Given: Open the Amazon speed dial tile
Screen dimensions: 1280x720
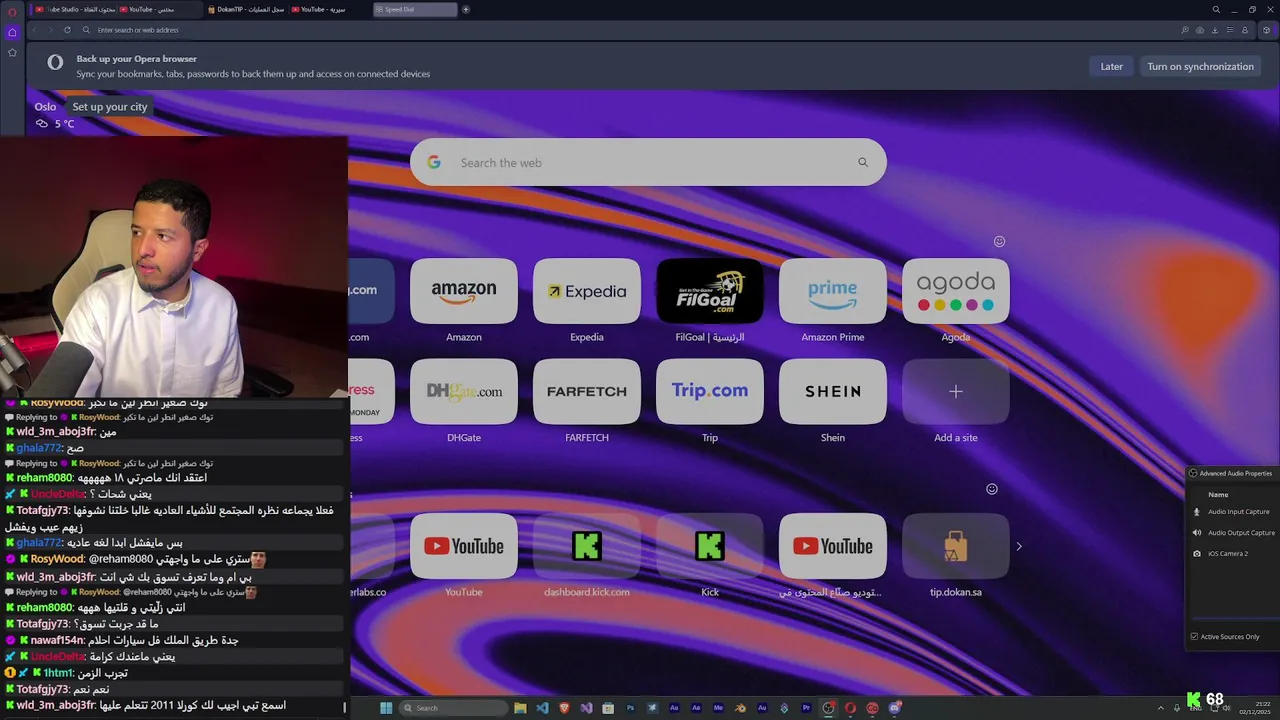Looking at the screenshot, I should pos(464,291).
